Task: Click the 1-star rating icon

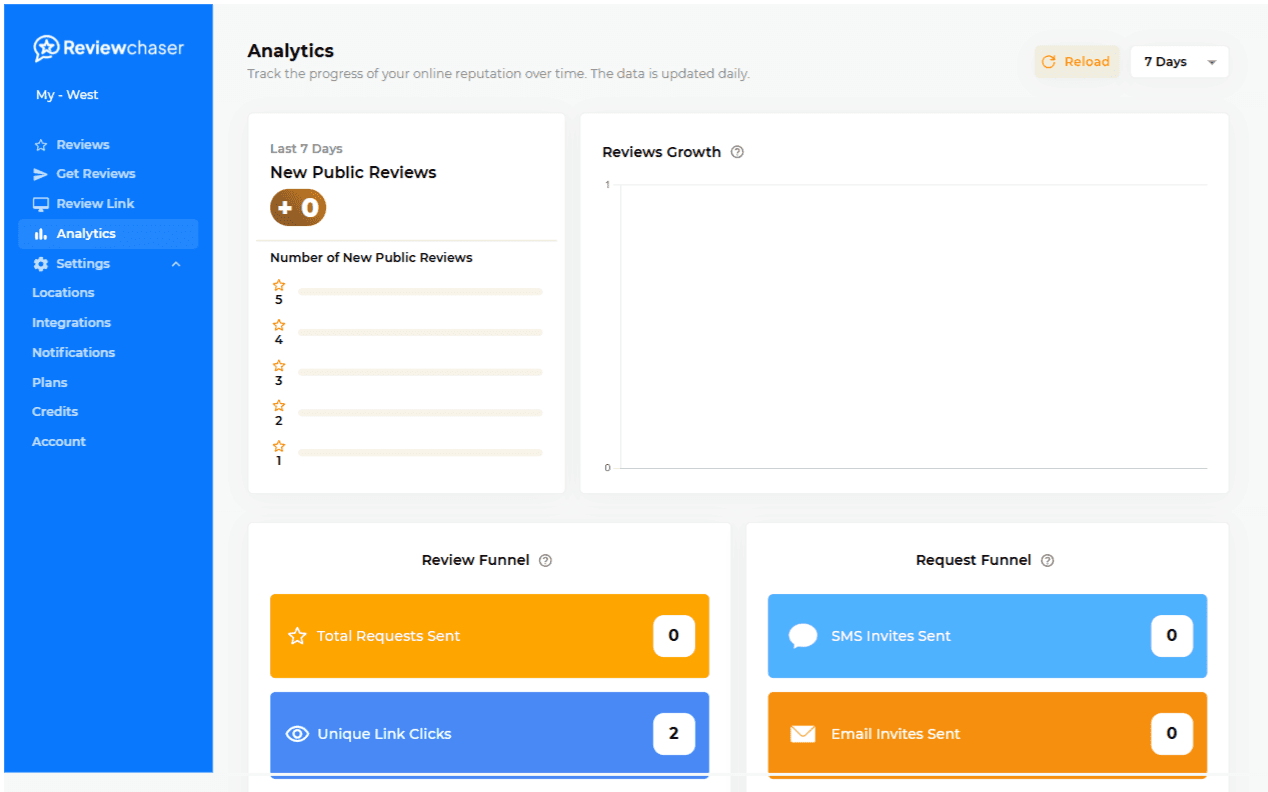Action: 279,446
